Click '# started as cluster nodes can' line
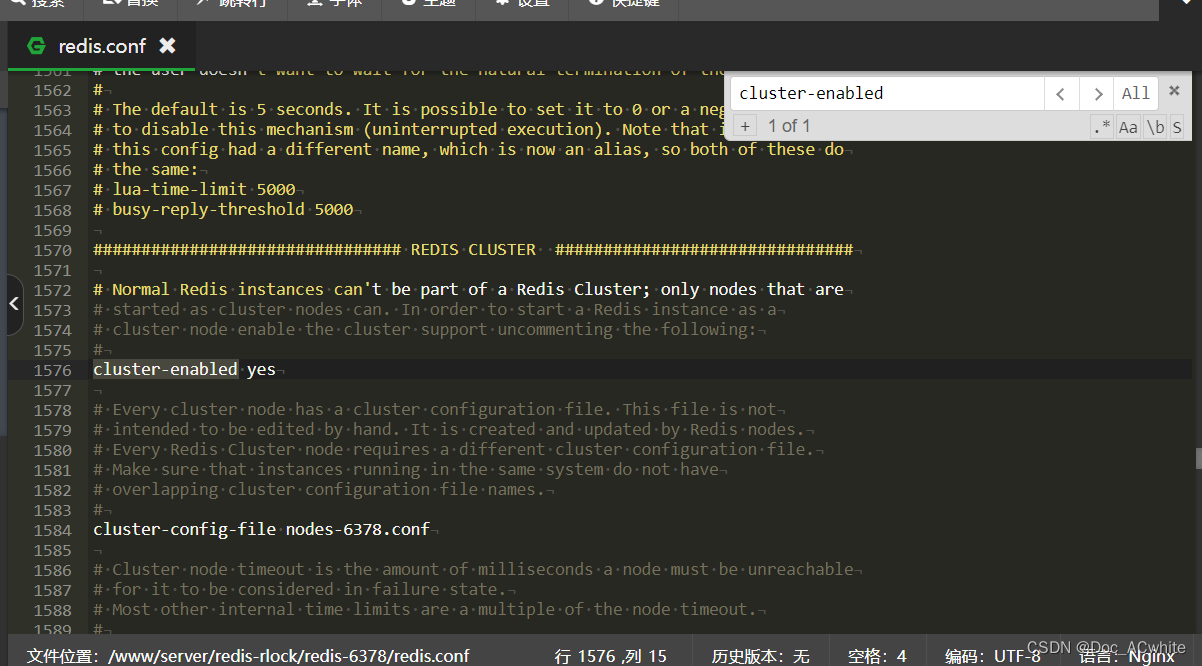Viewport: 1202px width, 666px height. (x=435, y=310)
